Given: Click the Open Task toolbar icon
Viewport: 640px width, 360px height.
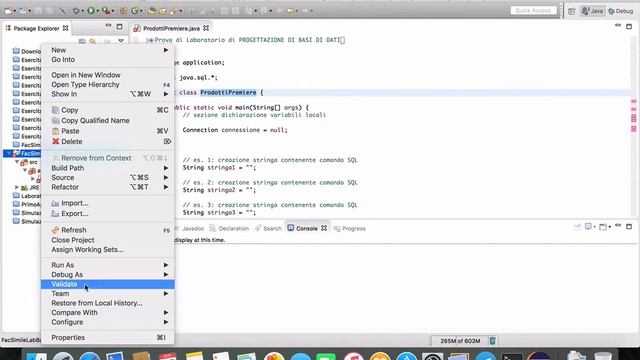Looking at the screenshot, I should pos(162,11).
